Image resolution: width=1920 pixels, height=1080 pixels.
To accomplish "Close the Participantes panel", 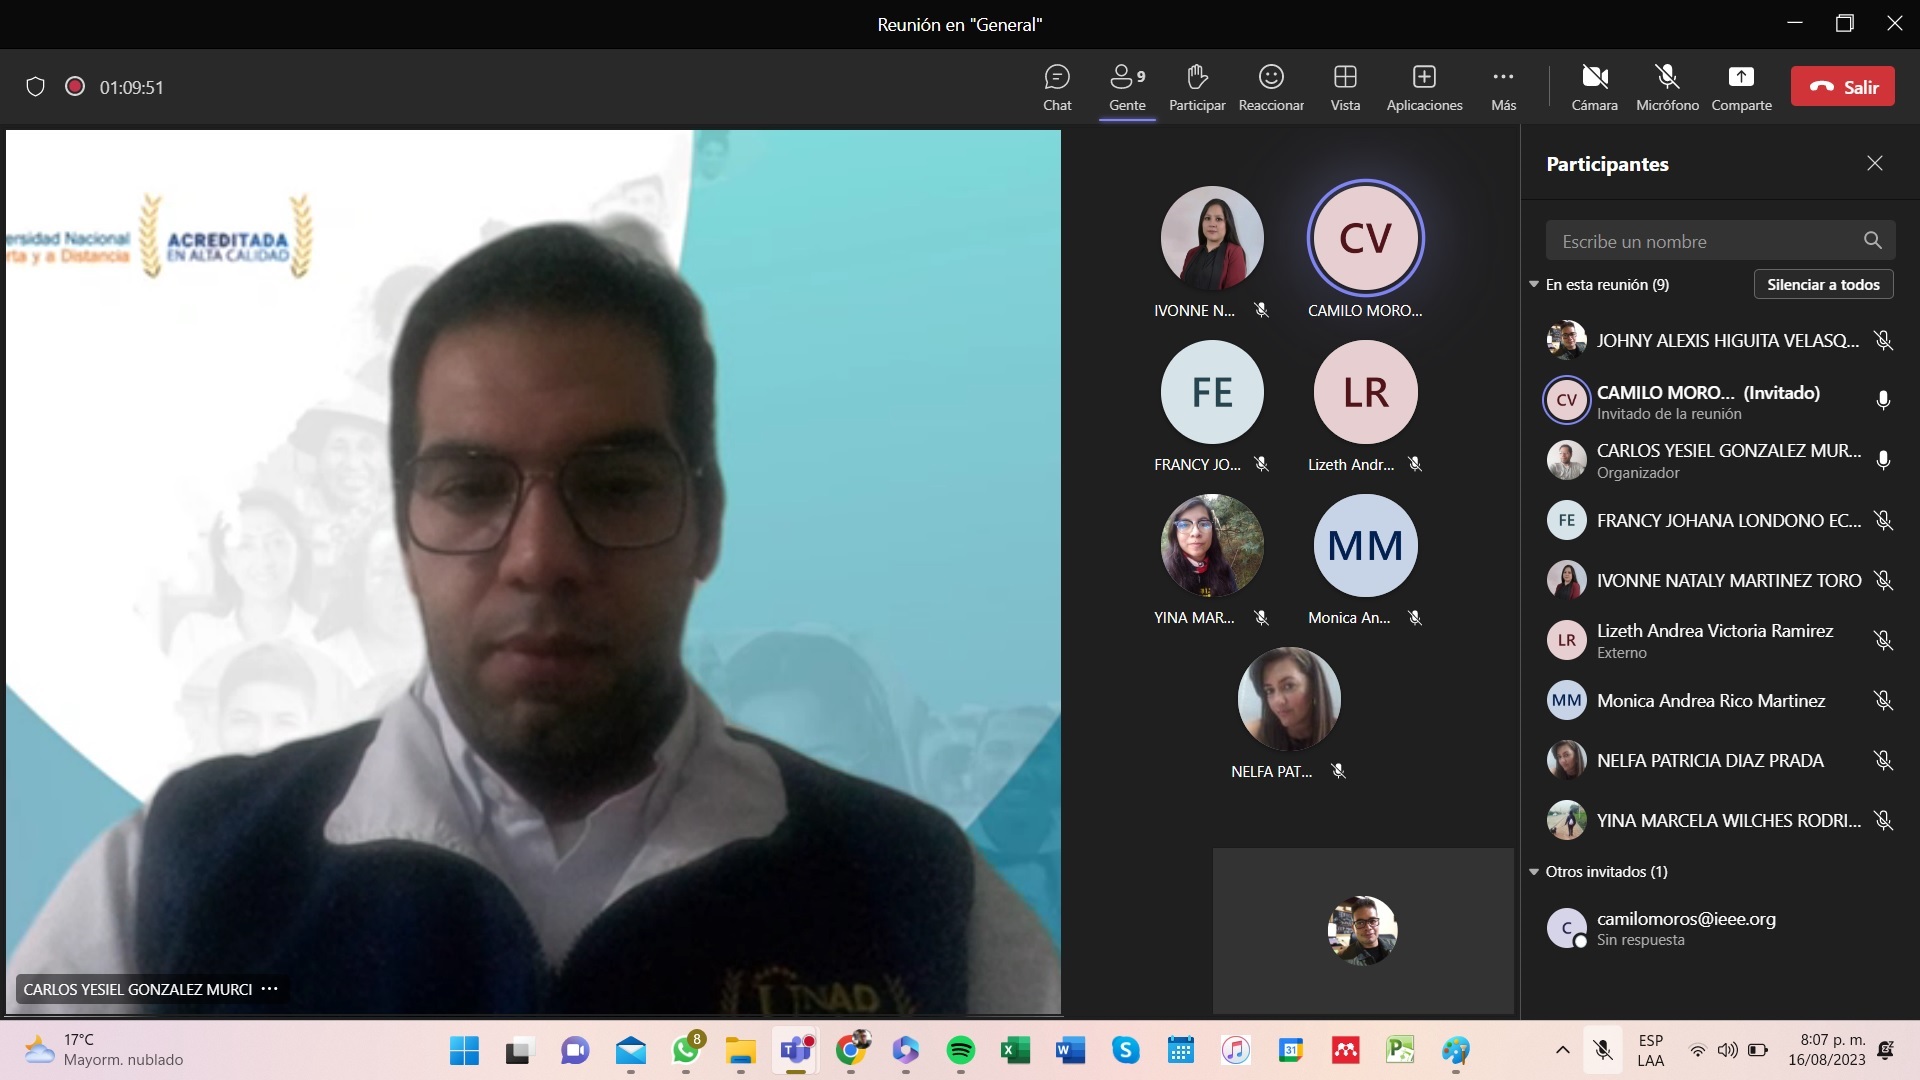I will [x=1875, y=163].
